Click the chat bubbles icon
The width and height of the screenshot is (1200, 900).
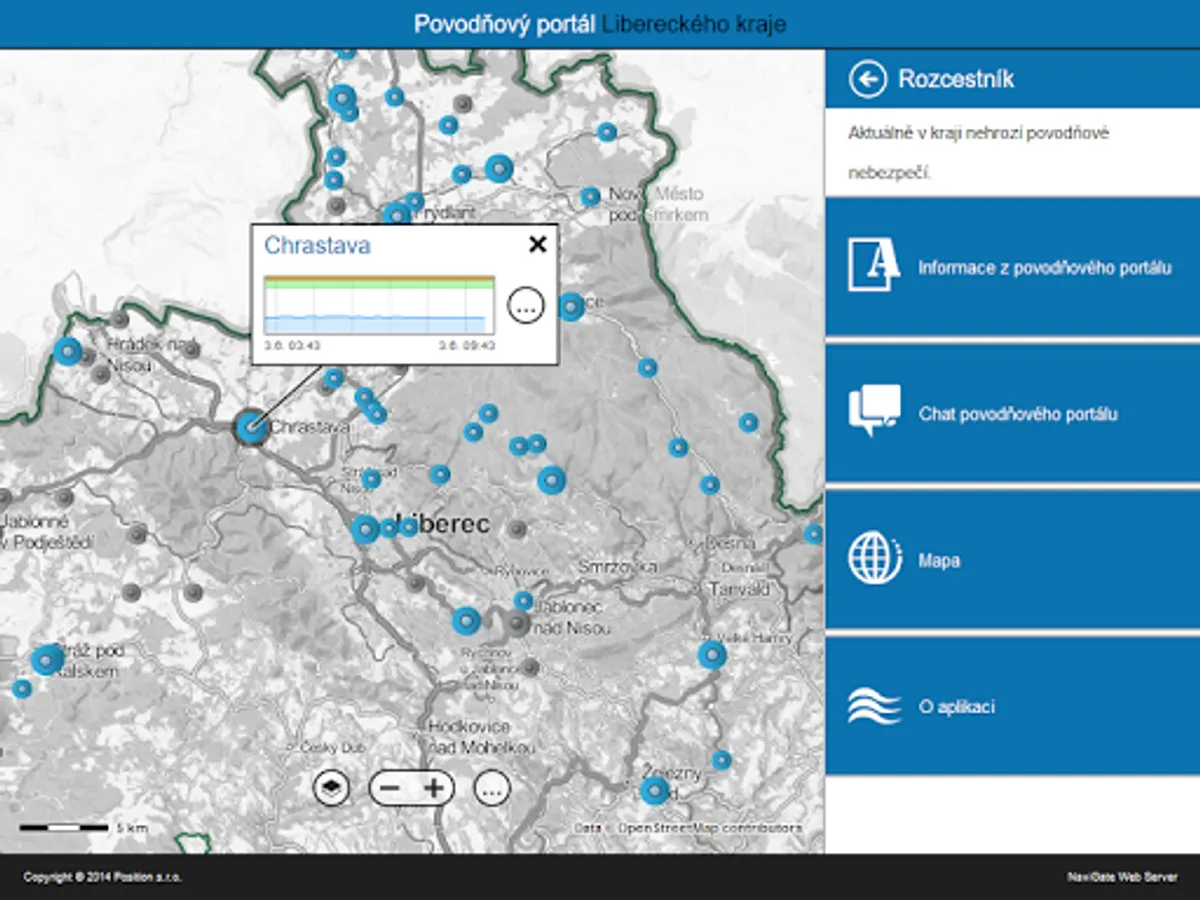click(x=874, y=410)
